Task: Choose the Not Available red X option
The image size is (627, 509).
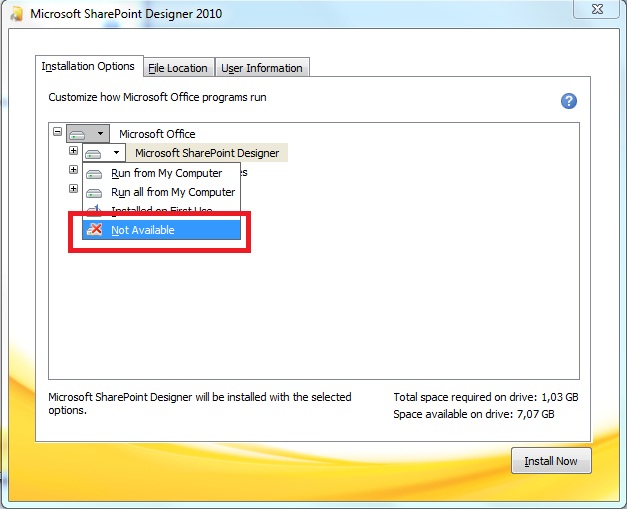Action: 162,230
